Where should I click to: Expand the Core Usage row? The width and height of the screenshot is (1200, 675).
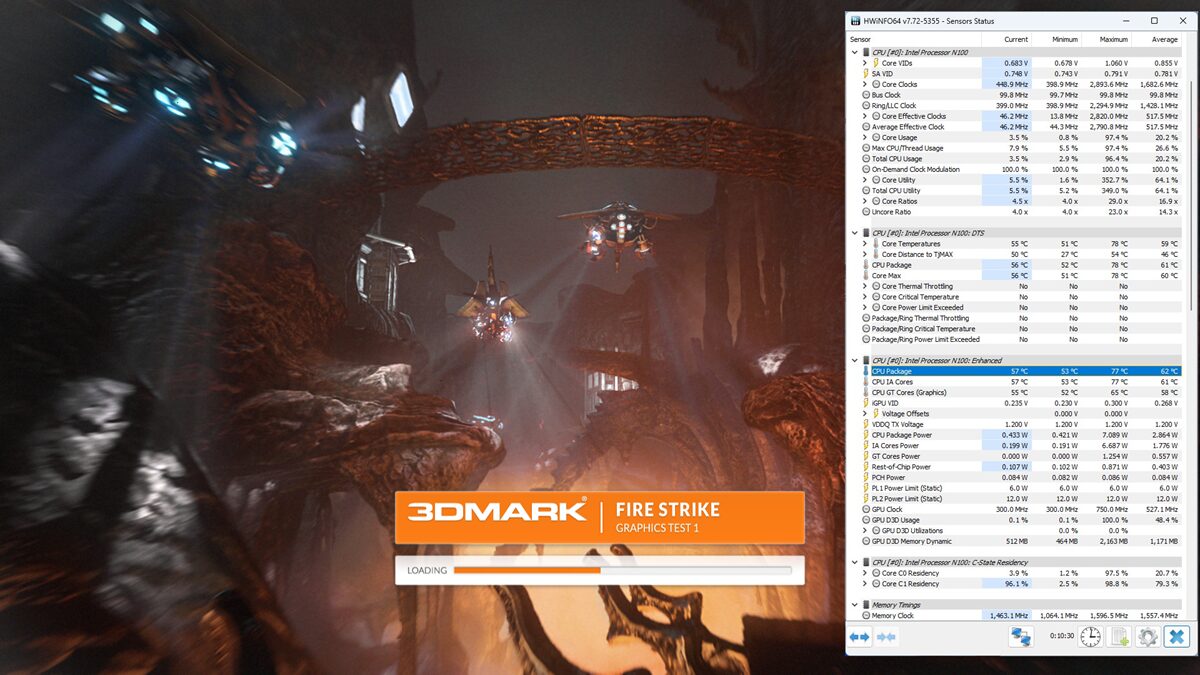(865, 138)
